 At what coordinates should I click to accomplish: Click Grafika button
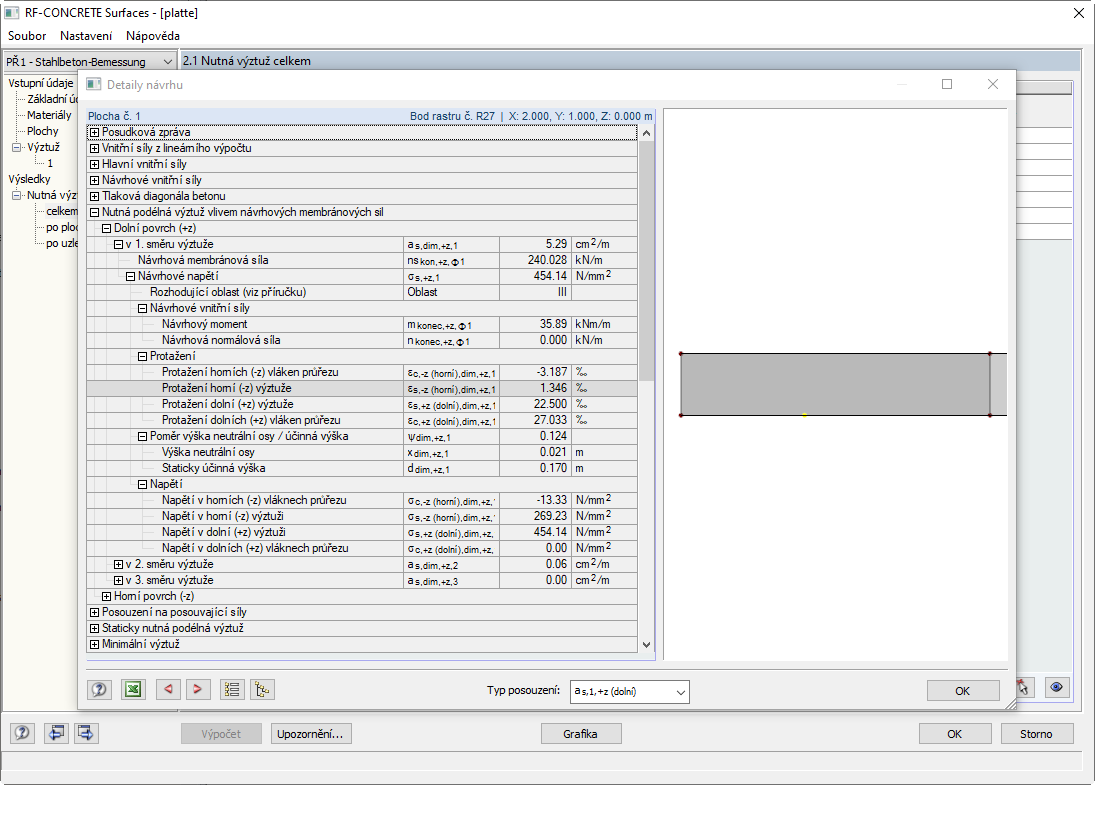[x=580, y=734]
